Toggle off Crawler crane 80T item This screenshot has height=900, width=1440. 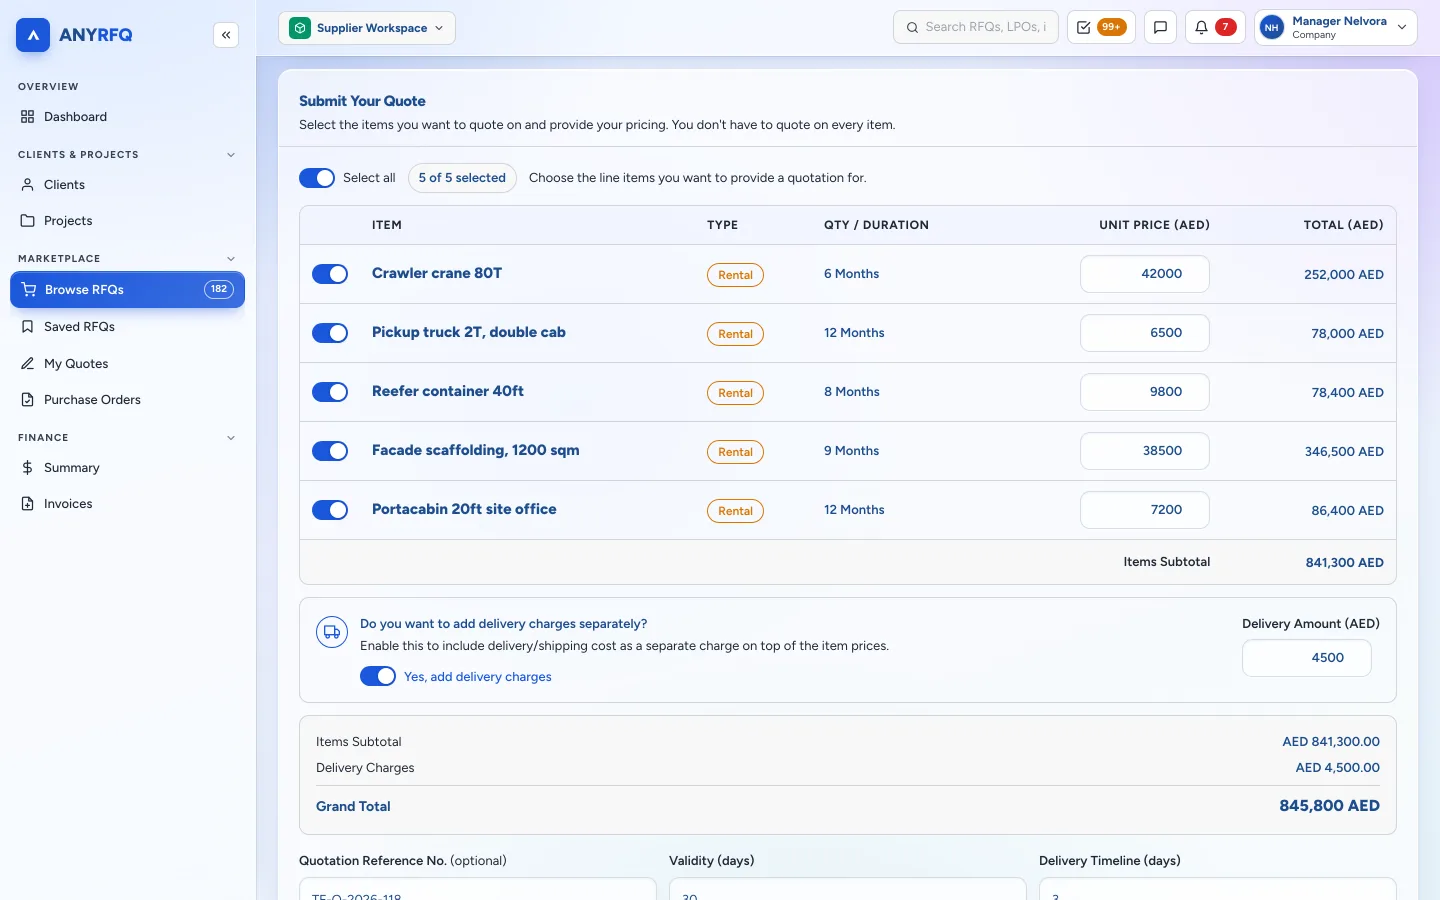(330, 274)
